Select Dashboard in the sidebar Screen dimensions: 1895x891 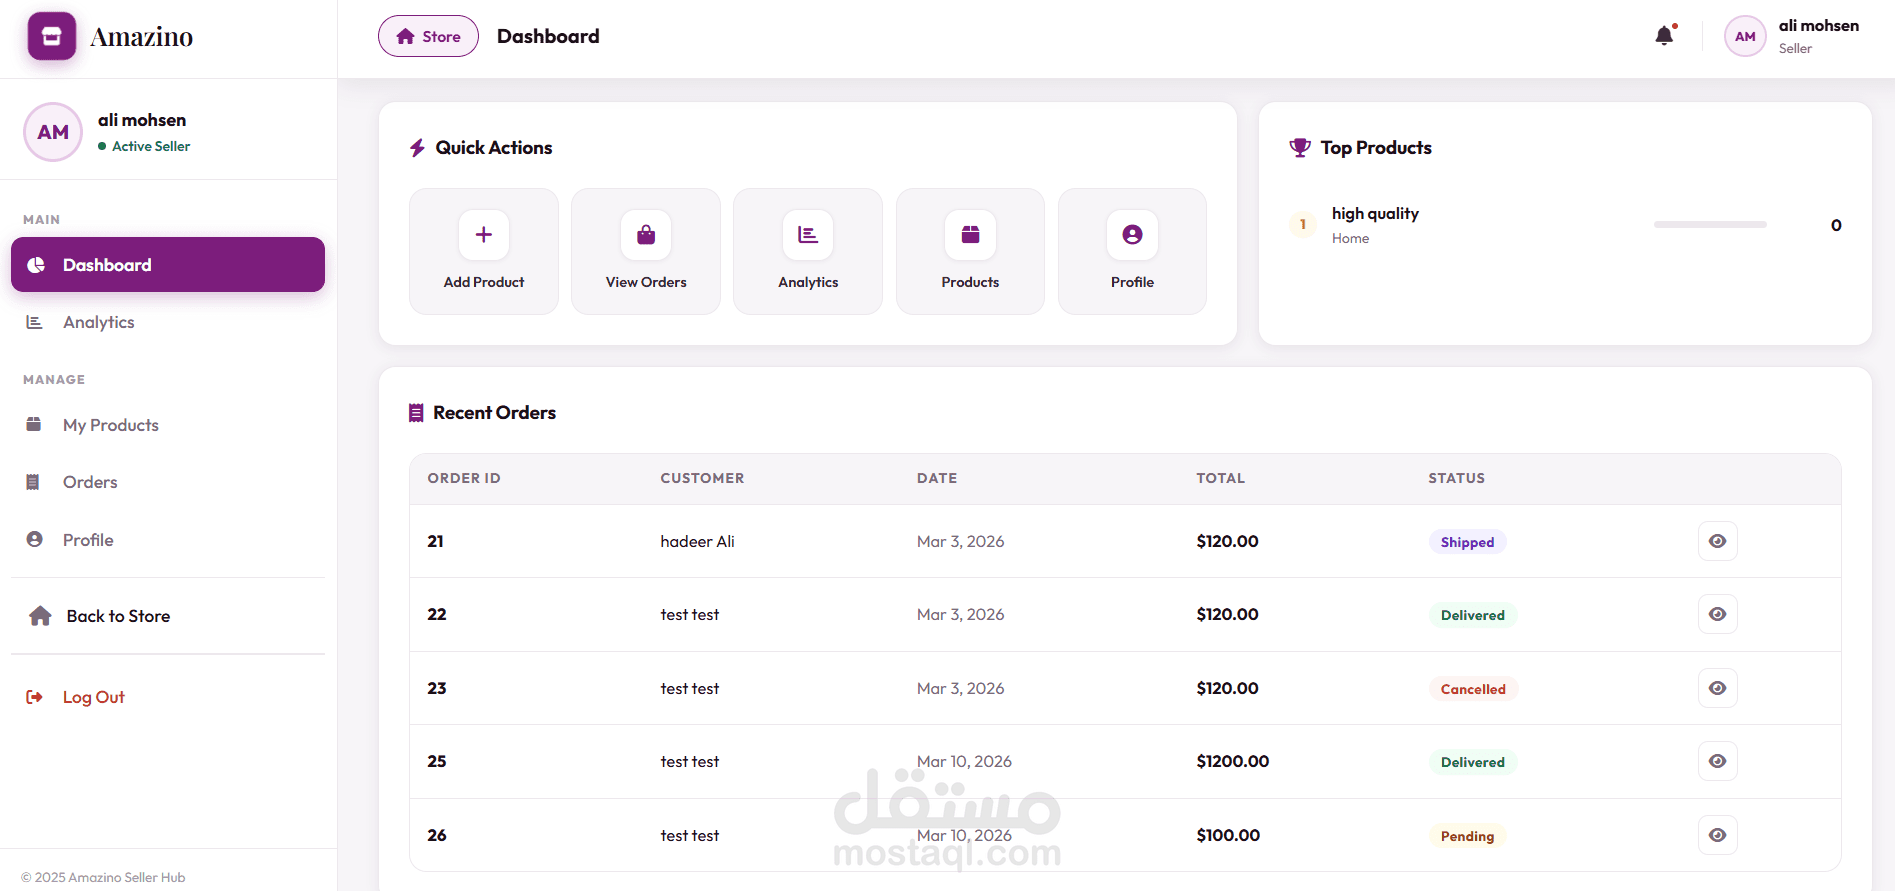168,265
